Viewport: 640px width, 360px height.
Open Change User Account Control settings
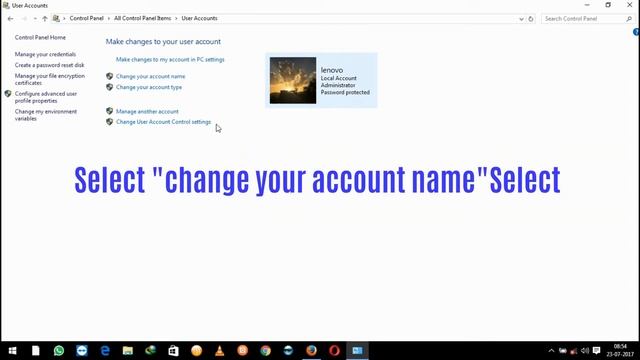(163, 122)
